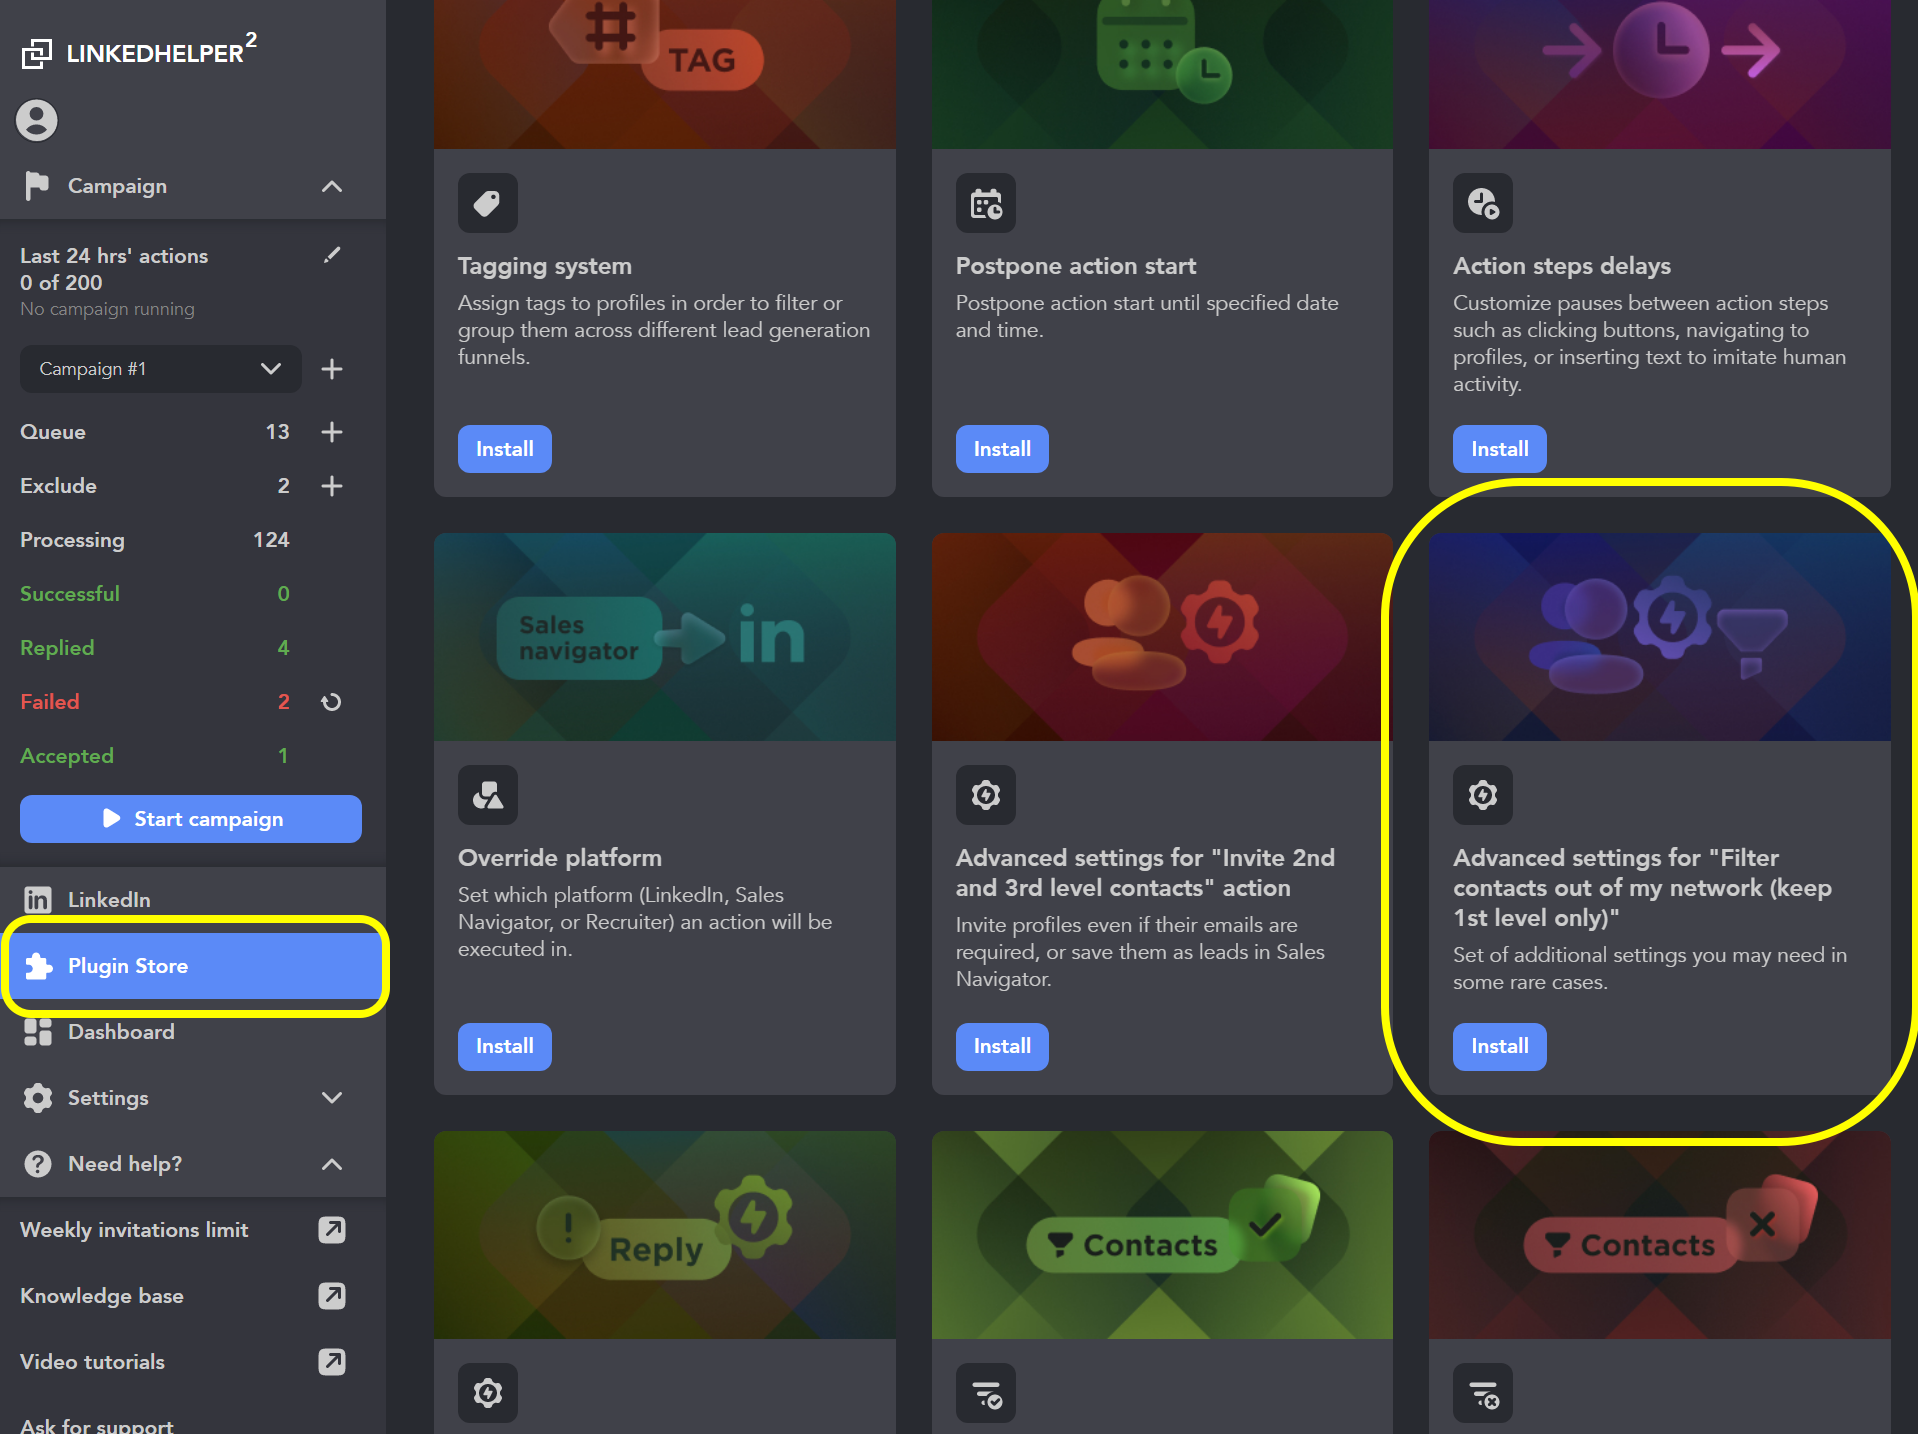Click the Invite 2nd and 3rd settings icon
The width and height of the screenshot is (1918, 1434).
[986, 796]
